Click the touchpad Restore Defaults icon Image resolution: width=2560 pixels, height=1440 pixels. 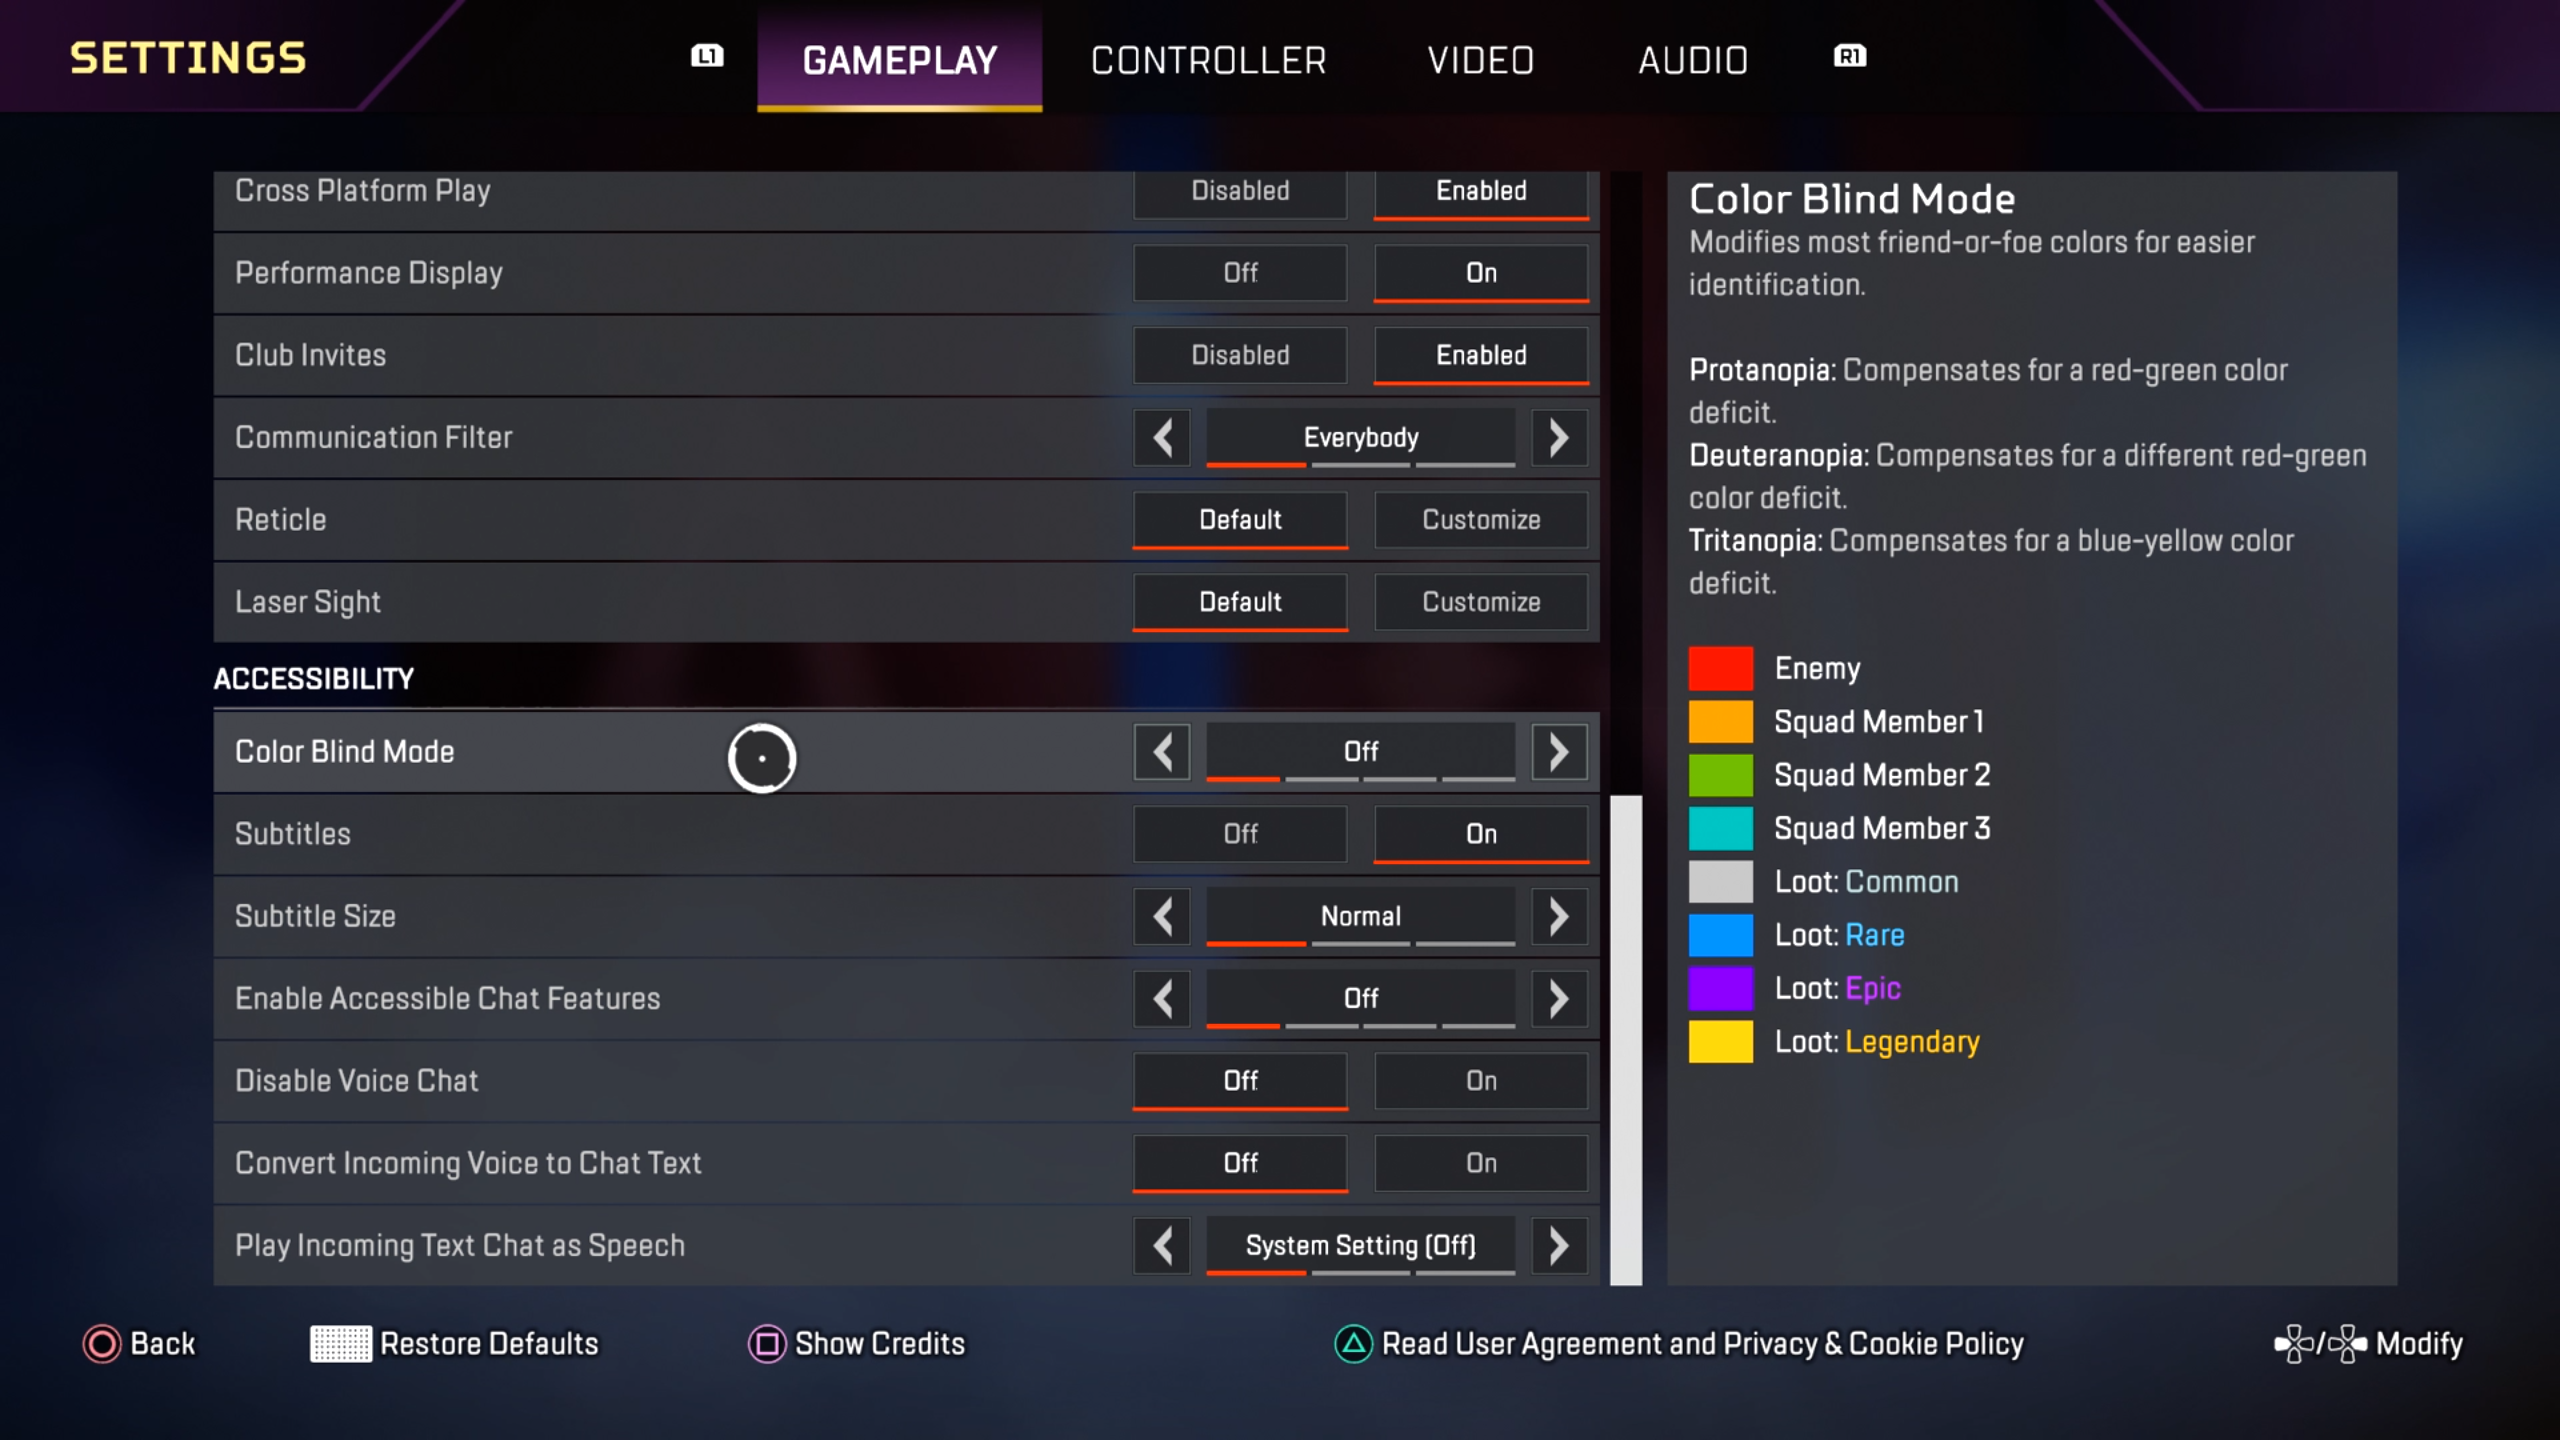pos(341,1344)
